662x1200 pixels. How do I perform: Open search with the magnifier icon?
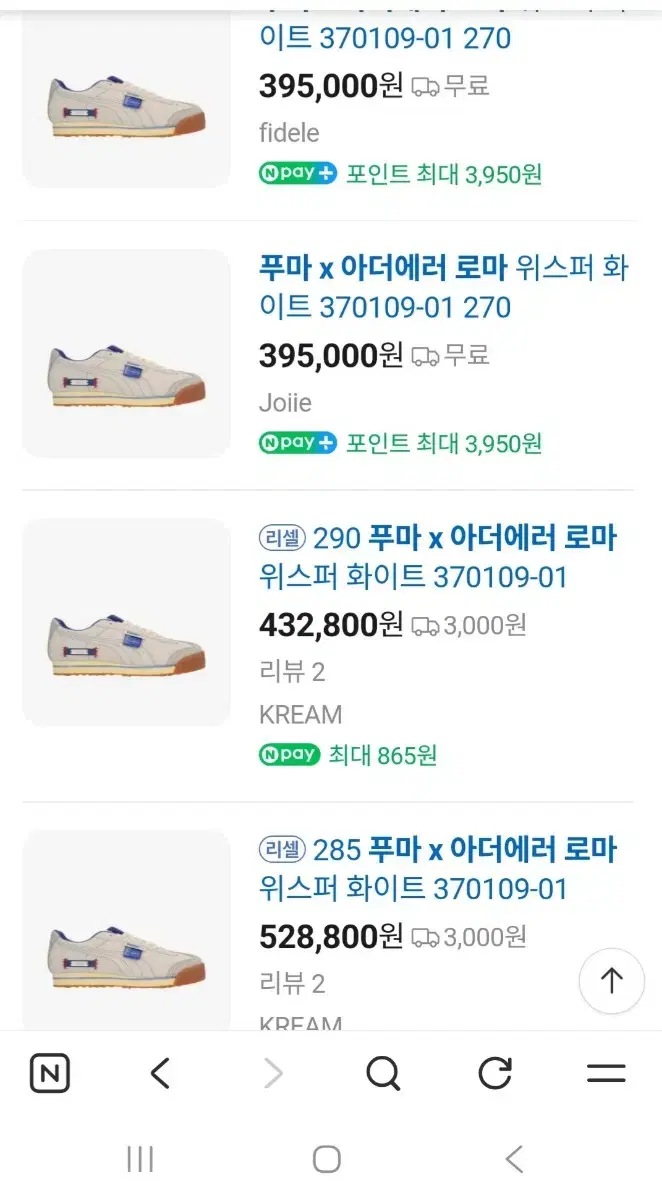pyautogui.click(x=382, y=1074)
